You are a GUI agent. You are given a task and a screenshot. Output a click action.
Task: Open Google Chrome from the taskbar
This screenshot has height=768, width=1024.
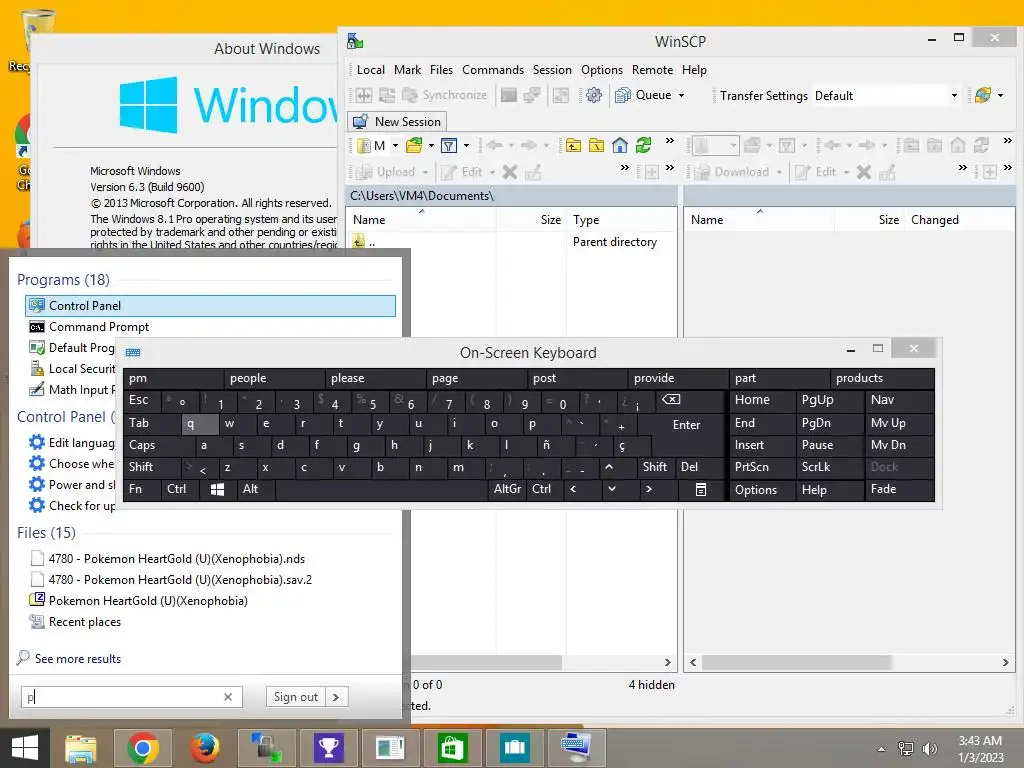[x=143, y=748]
